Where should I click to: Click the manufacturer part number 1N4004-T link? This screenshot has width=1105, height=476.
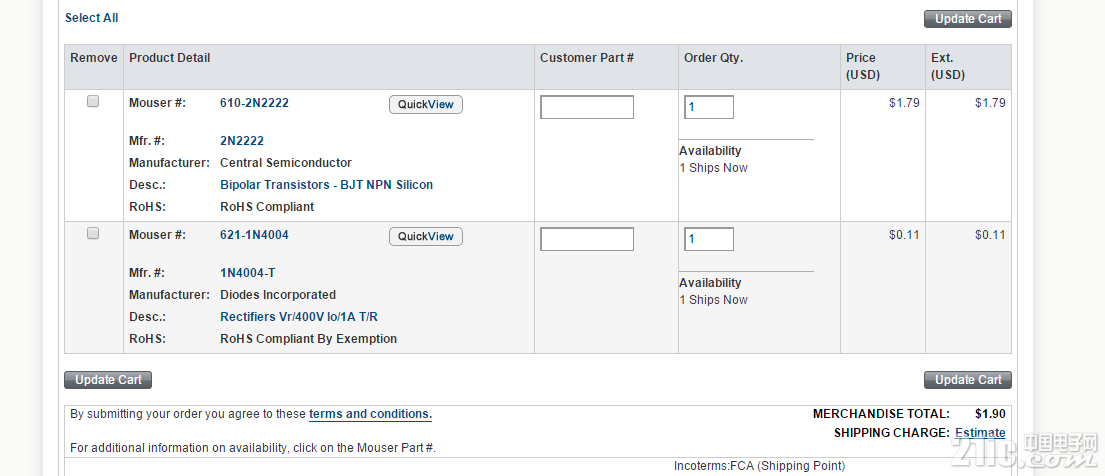248,273
